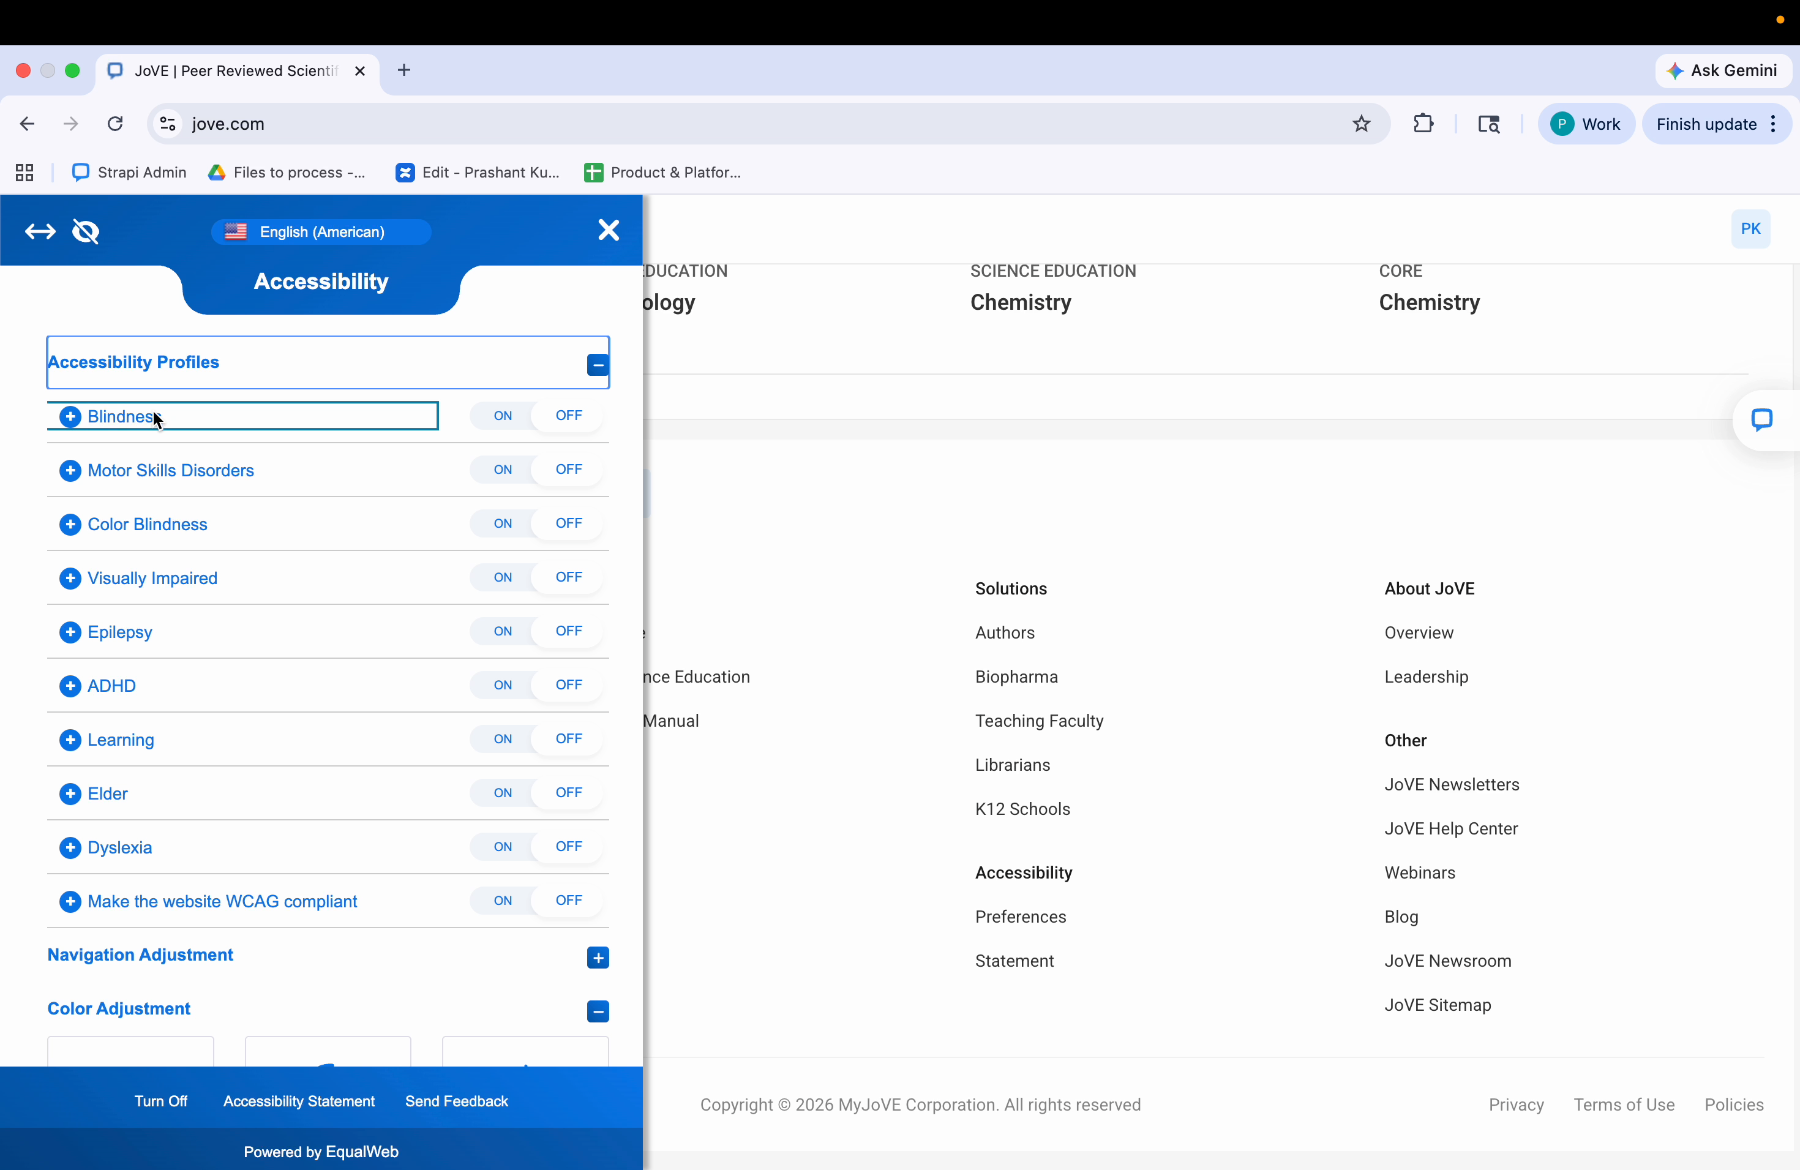Image resolution: width=1800 pixels, height=1170 pixels.
Task: Open the chat bubble widget
Action: coord(1762,420)
